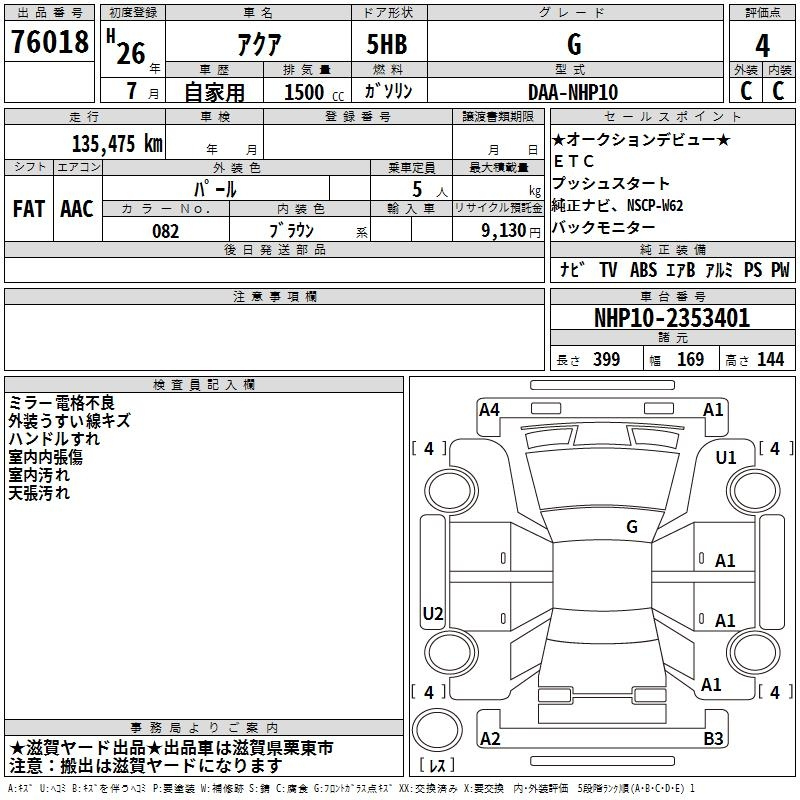Select the lot number 76018
This screenshot has height=800, width=800.
click(x=49, y=42)
